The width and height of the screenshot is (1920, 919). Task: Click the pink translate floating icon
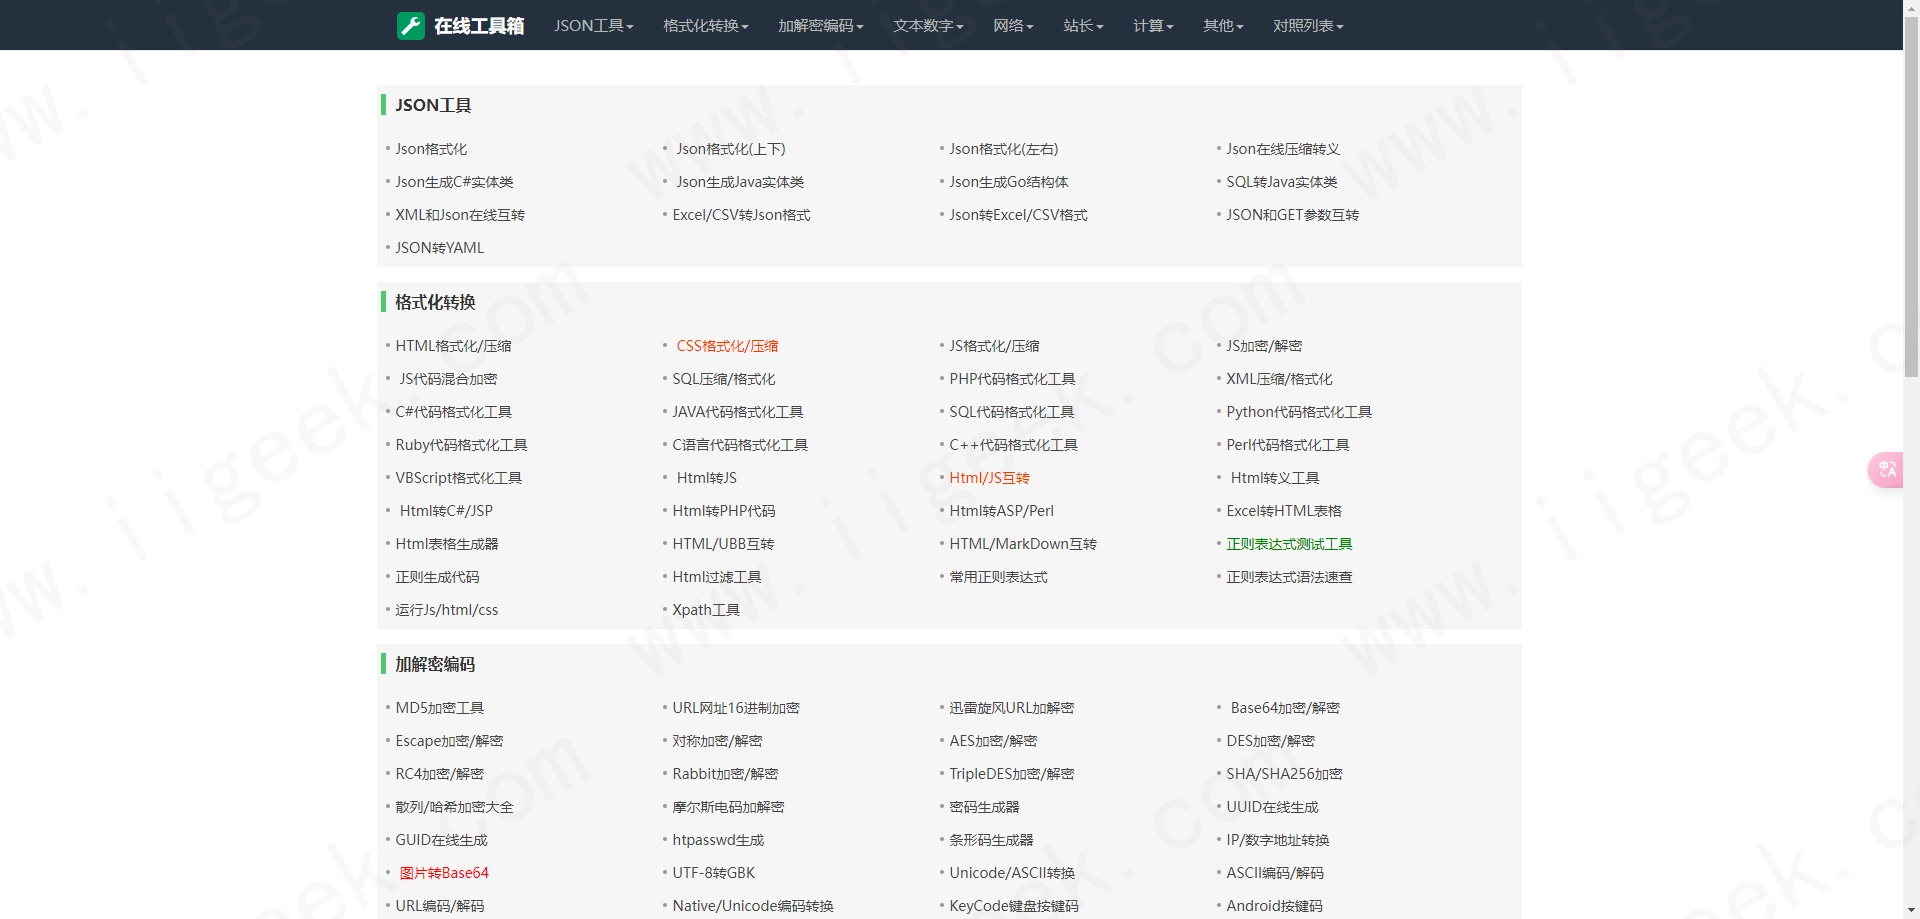(1886, 469)
